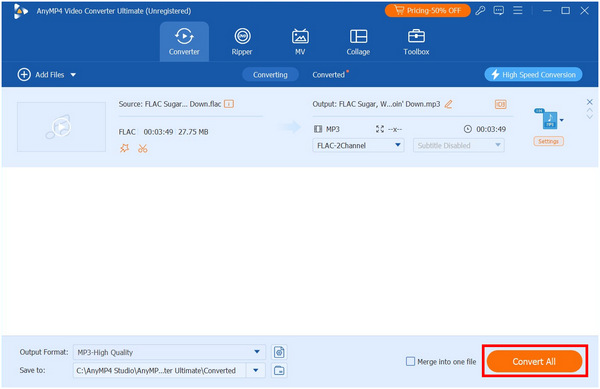600x389 pixels.
Task: Switch to the Collage tab
Action: pyautogui.click(x=358, y=42)
